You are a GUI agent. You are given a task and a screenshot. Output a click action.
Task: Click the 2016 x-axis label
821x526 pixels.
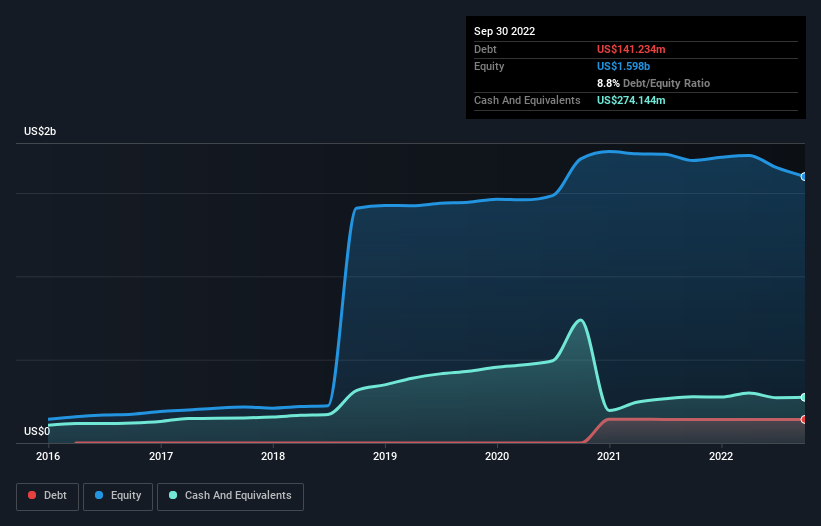tap(48, 456)
